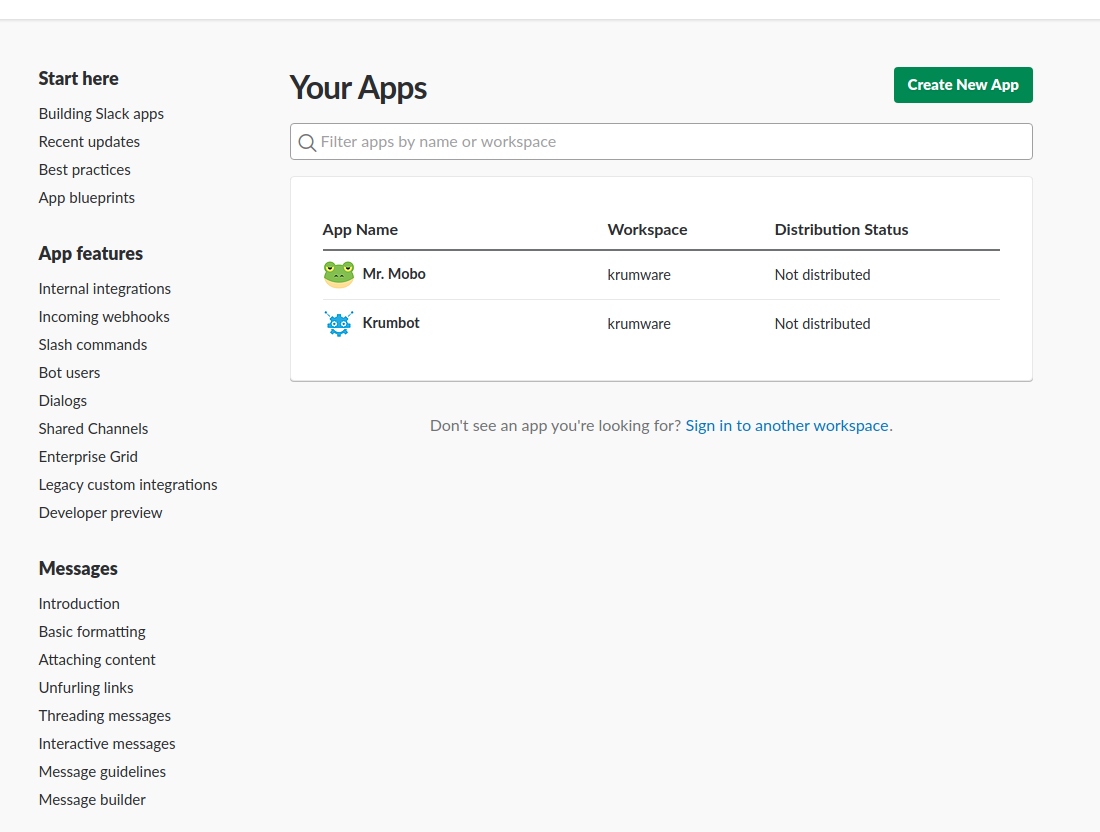The height and width of the screenshot is (832, 1100).
Task: Open Attaching content guide
Action: click(97, 659)
